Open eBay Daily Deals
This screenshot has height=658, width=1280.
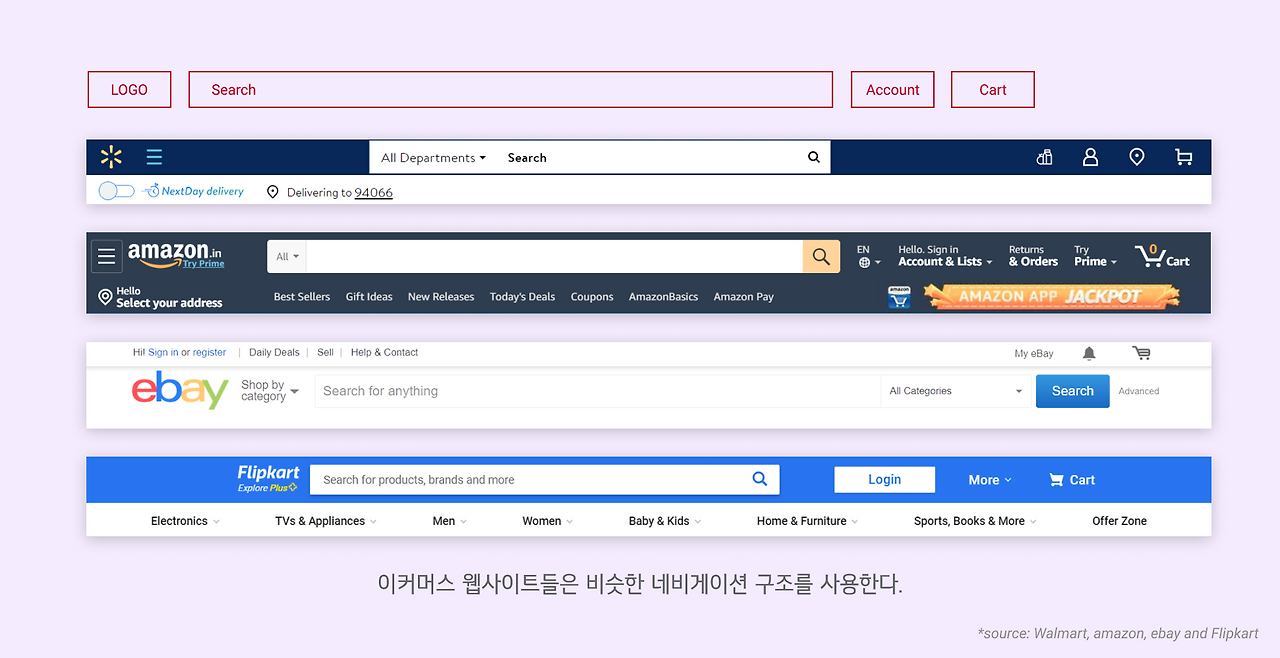tap(274, 353)
